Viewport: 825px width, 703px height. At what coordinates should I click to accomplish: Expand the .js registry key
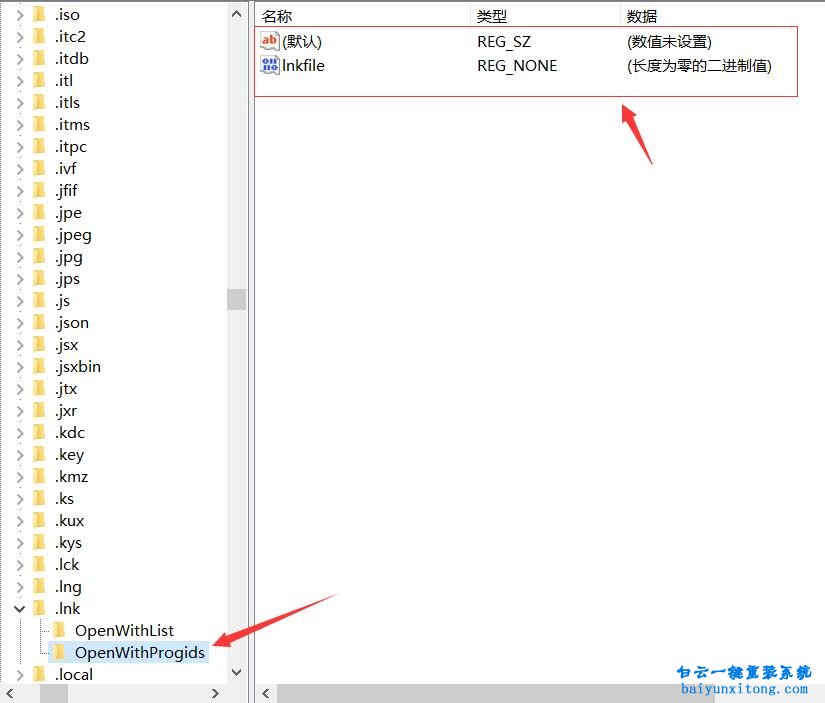[19, 300]
